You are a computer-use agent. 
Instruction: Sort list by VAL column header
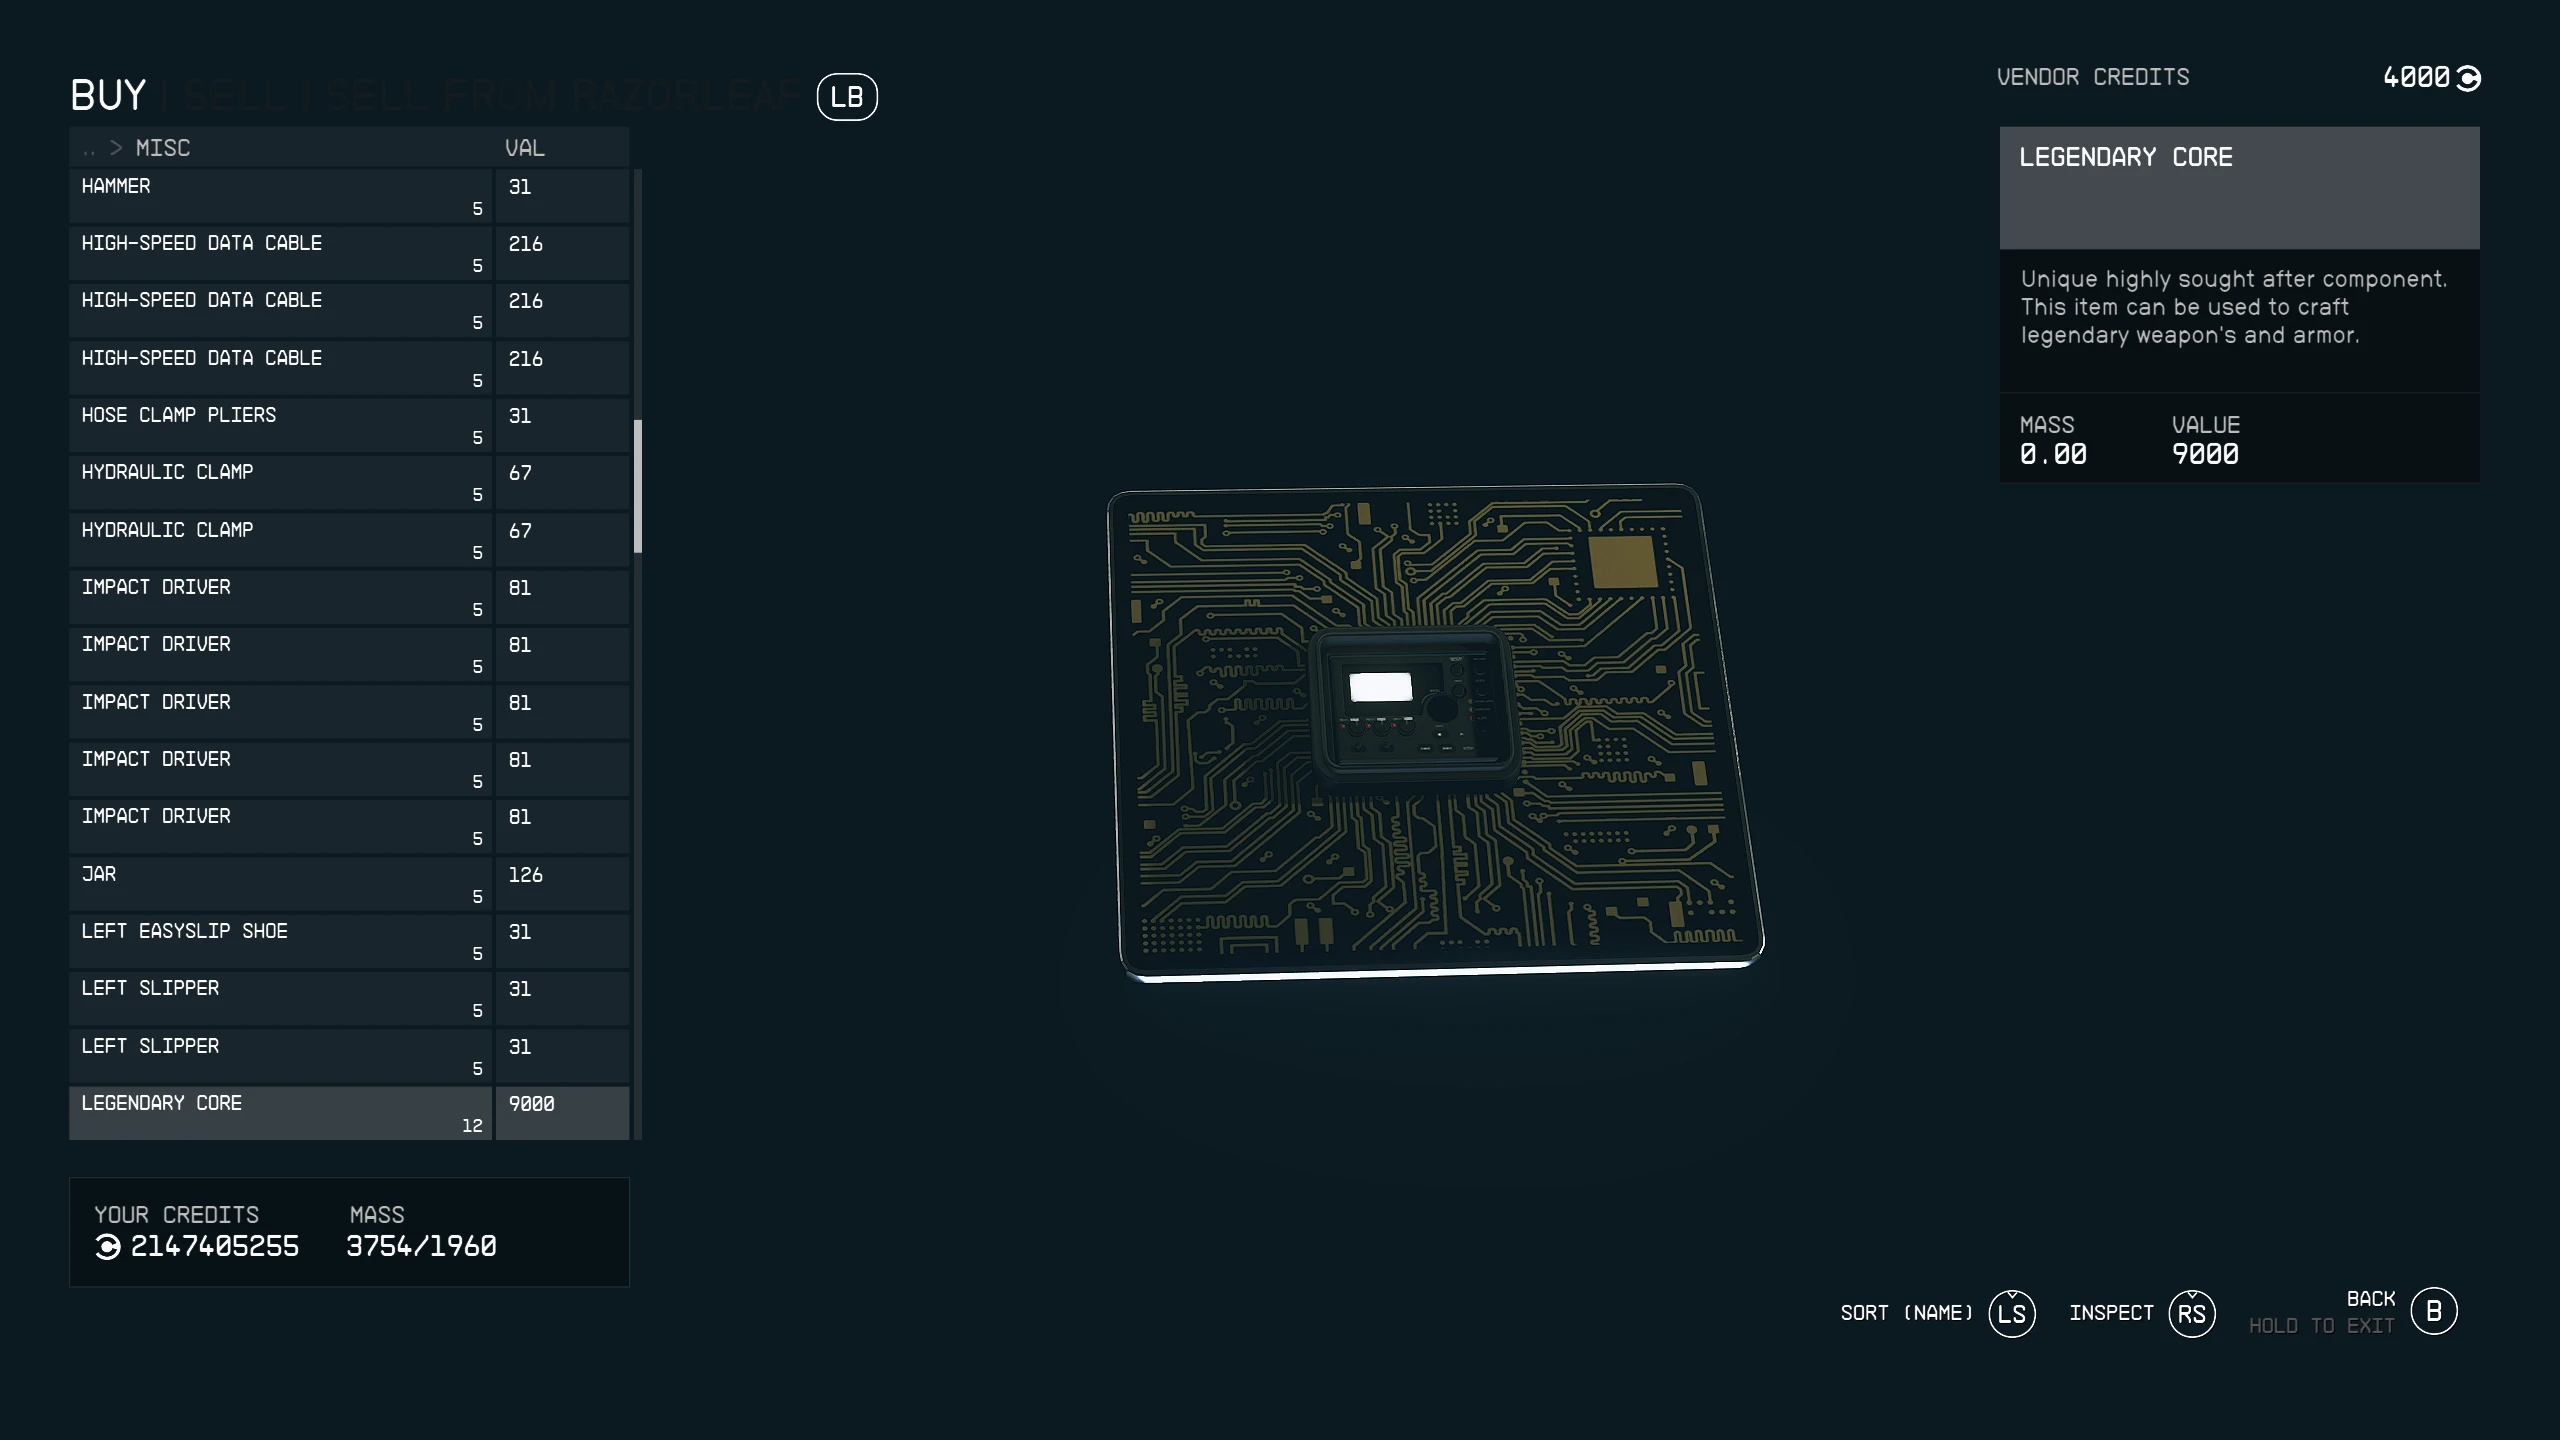click(x=524, y=148)
